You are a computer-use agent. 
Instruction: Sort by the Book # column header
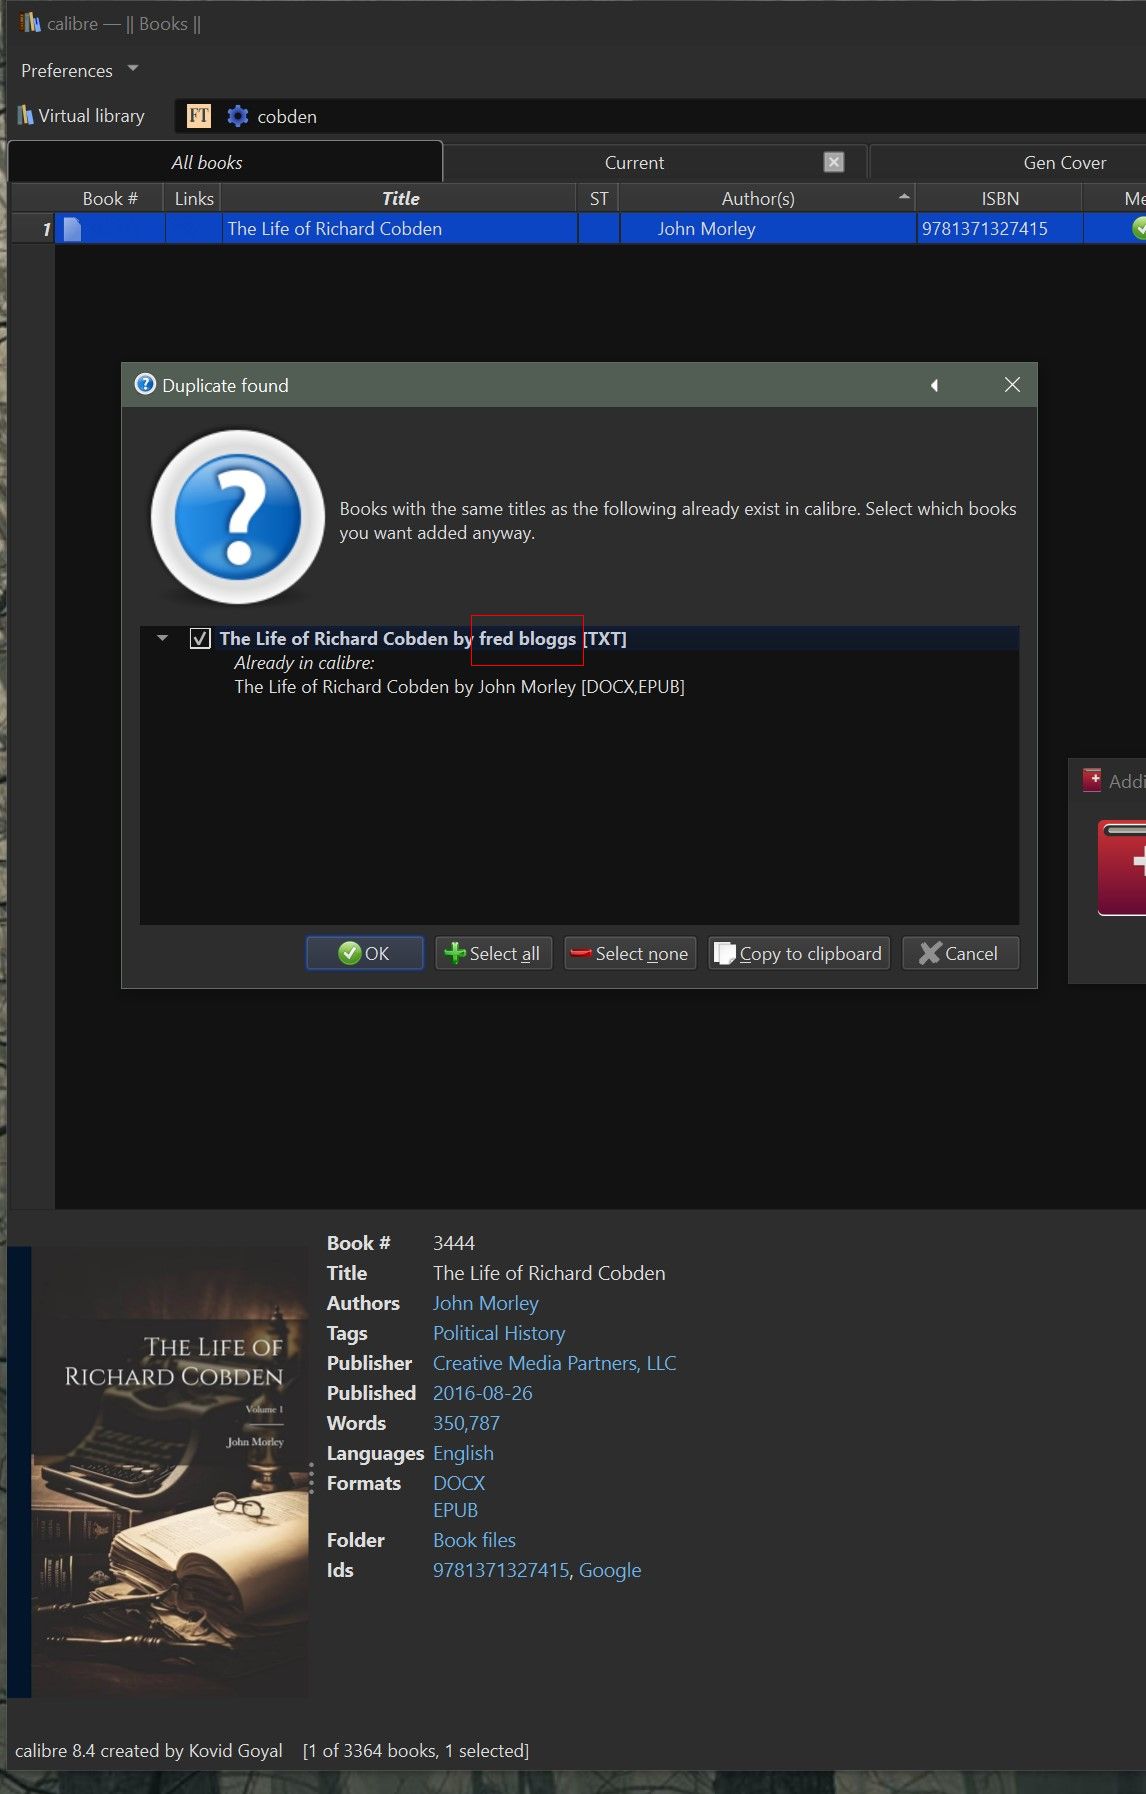110,198
